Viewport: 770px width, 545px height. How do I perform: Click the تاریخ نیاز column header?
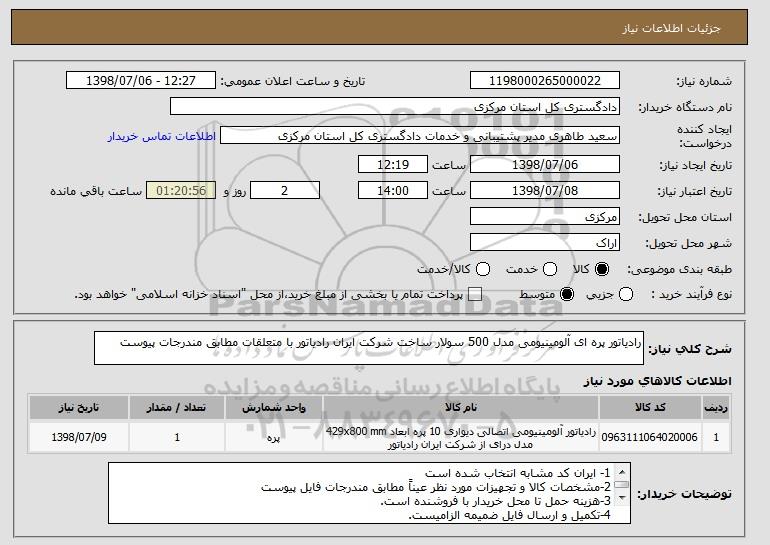pyautogui.click(x=79, y=408)
